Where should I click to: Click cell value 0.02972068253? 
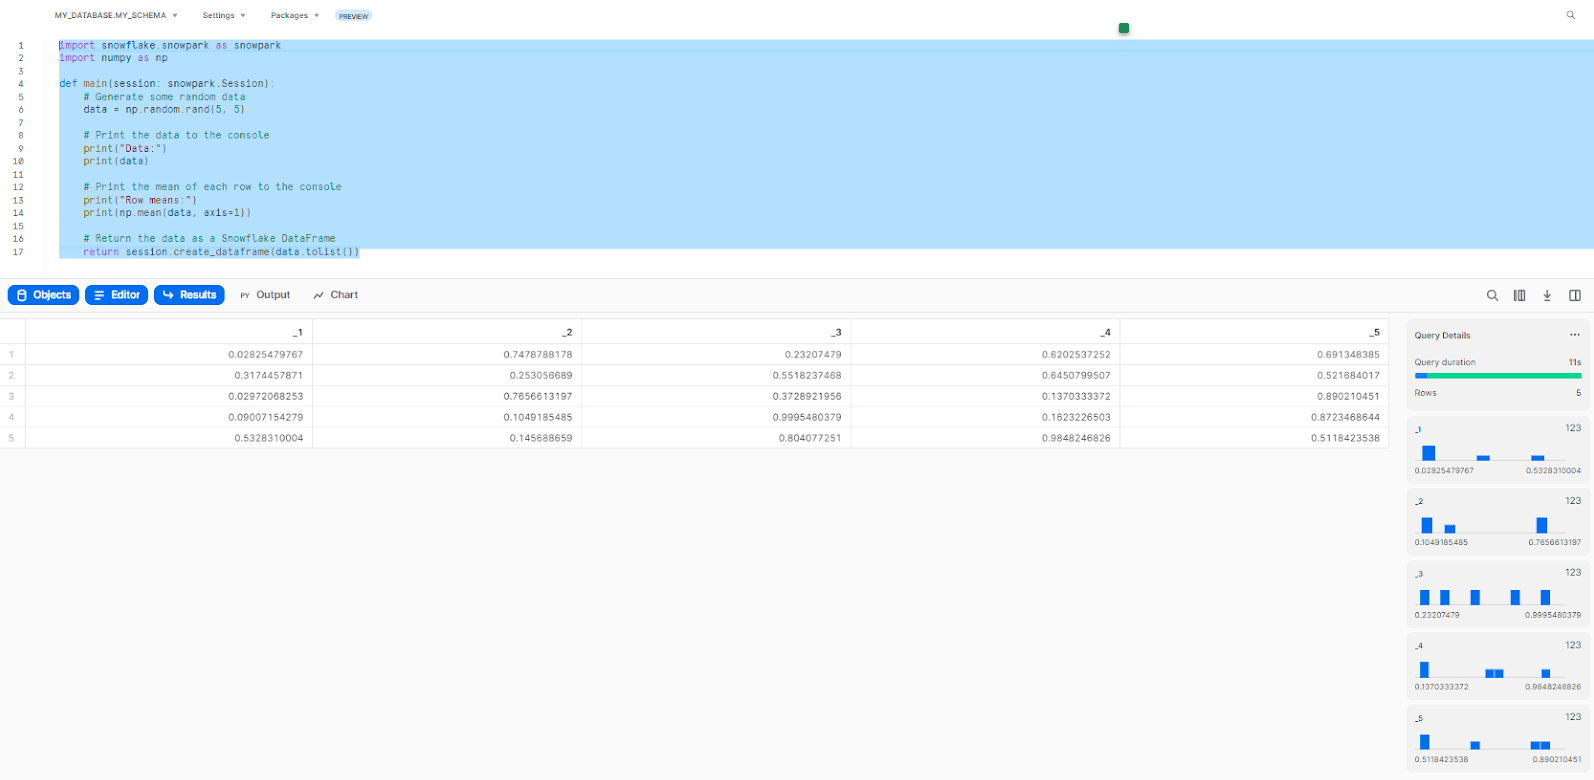(265, 397)
